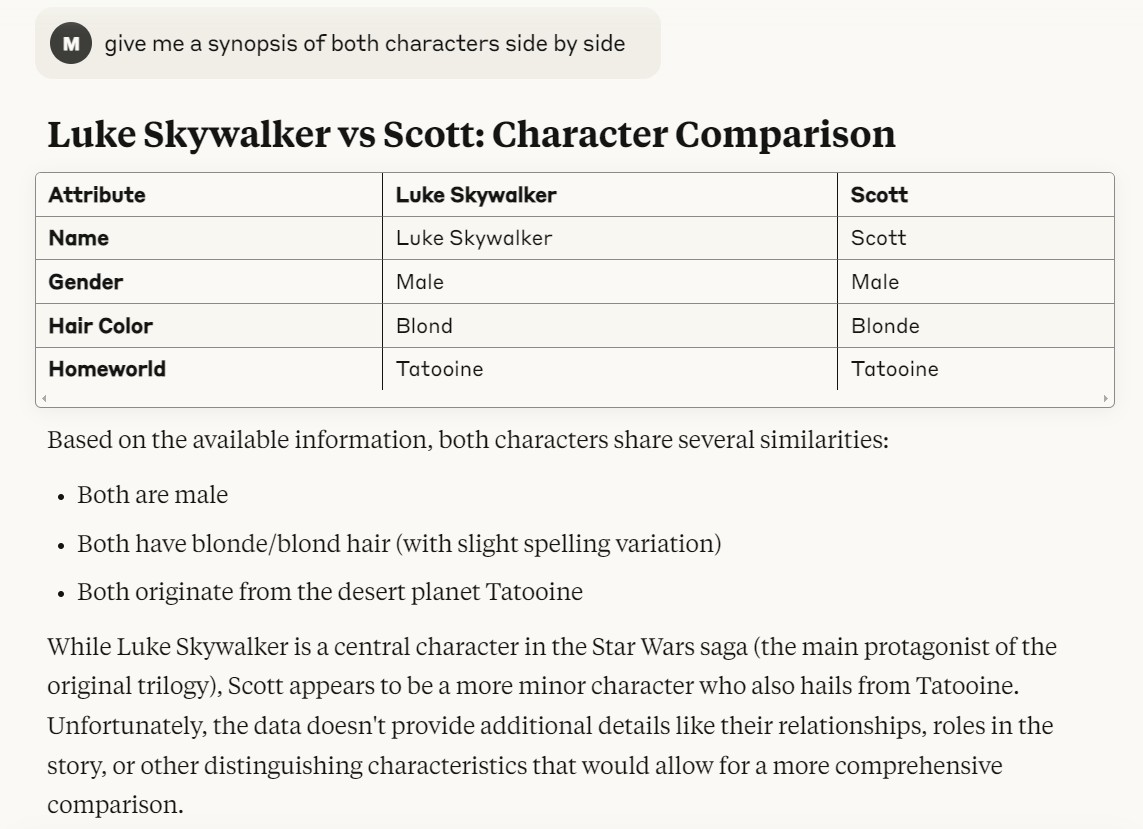Click the bullet 'Both are male'
This screenshot has width=1143, height=829.
click(152, 495)
